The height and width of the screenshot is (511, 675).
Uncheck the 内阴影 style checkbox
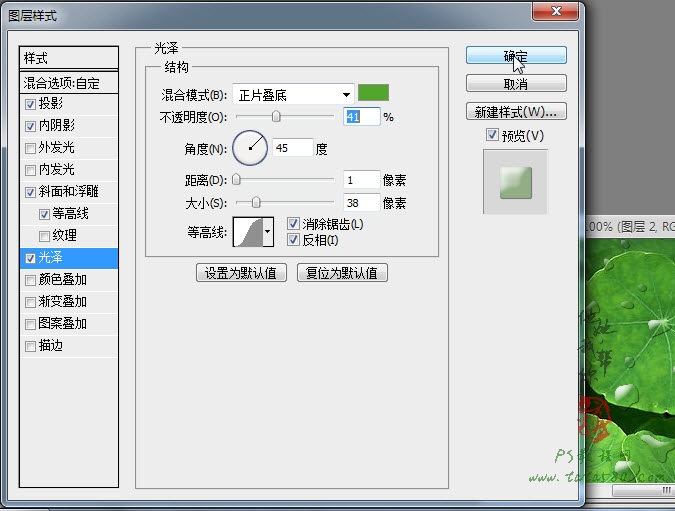coord(30,126)
